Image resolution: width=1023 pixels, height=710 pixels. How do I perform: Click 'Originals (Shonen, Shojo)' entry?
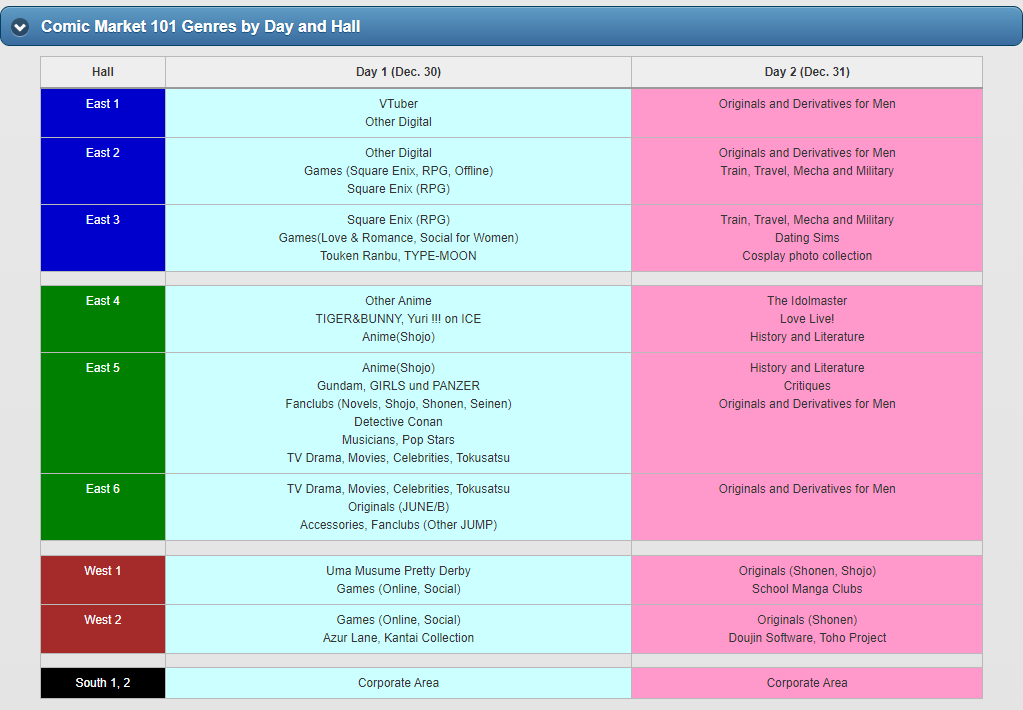(x=807, y=571)
